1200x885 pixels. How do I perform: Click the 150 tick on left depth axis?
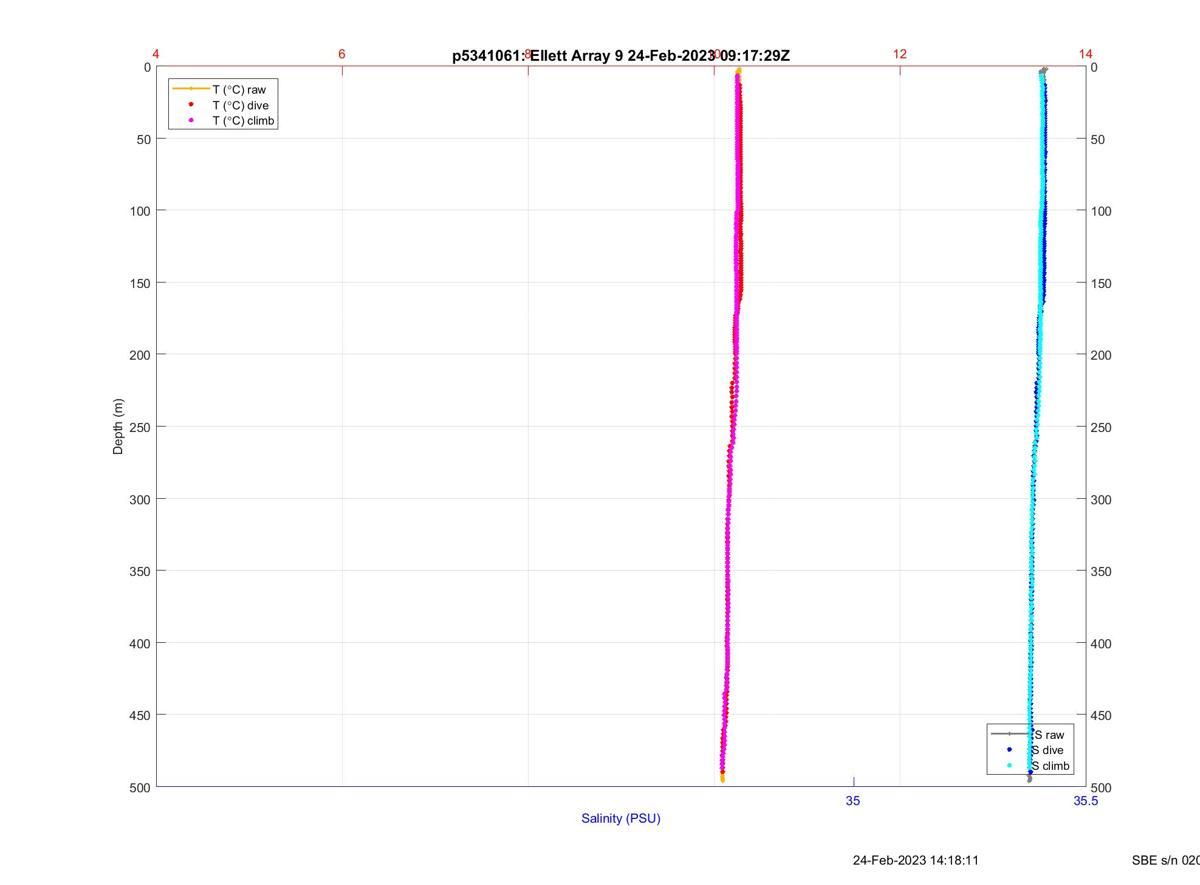pyautogui.click(x=140, y=283)
